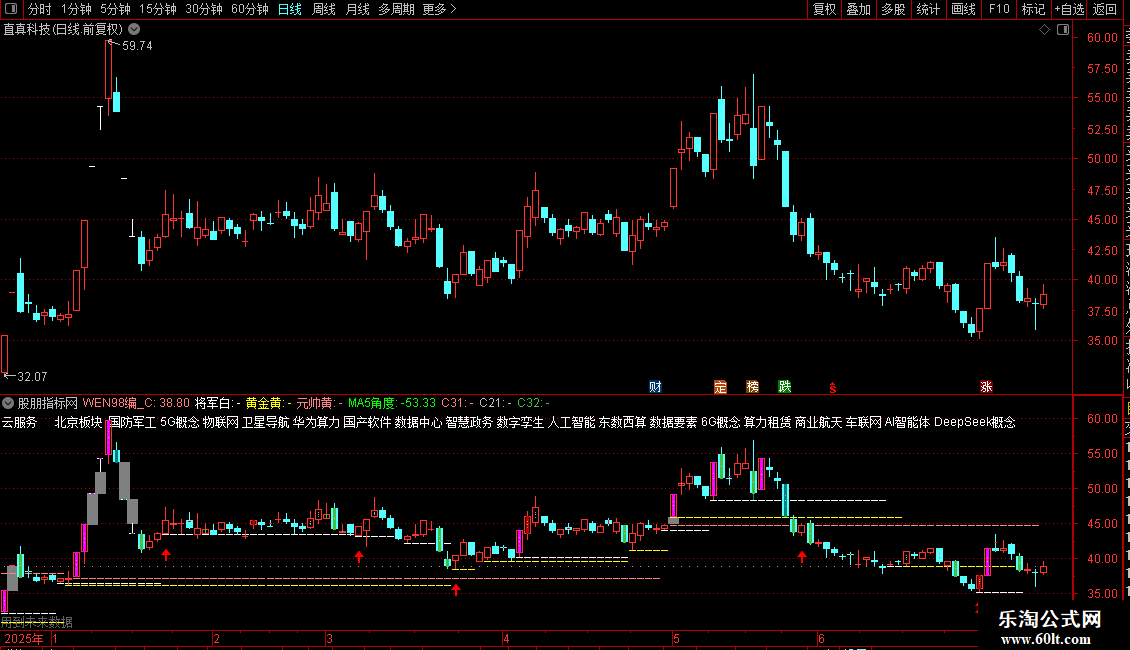The width and height of the screenshot is (1130, 650).
Task: Switch to 月线 monthly chart
Action: [x=357, y=9]
